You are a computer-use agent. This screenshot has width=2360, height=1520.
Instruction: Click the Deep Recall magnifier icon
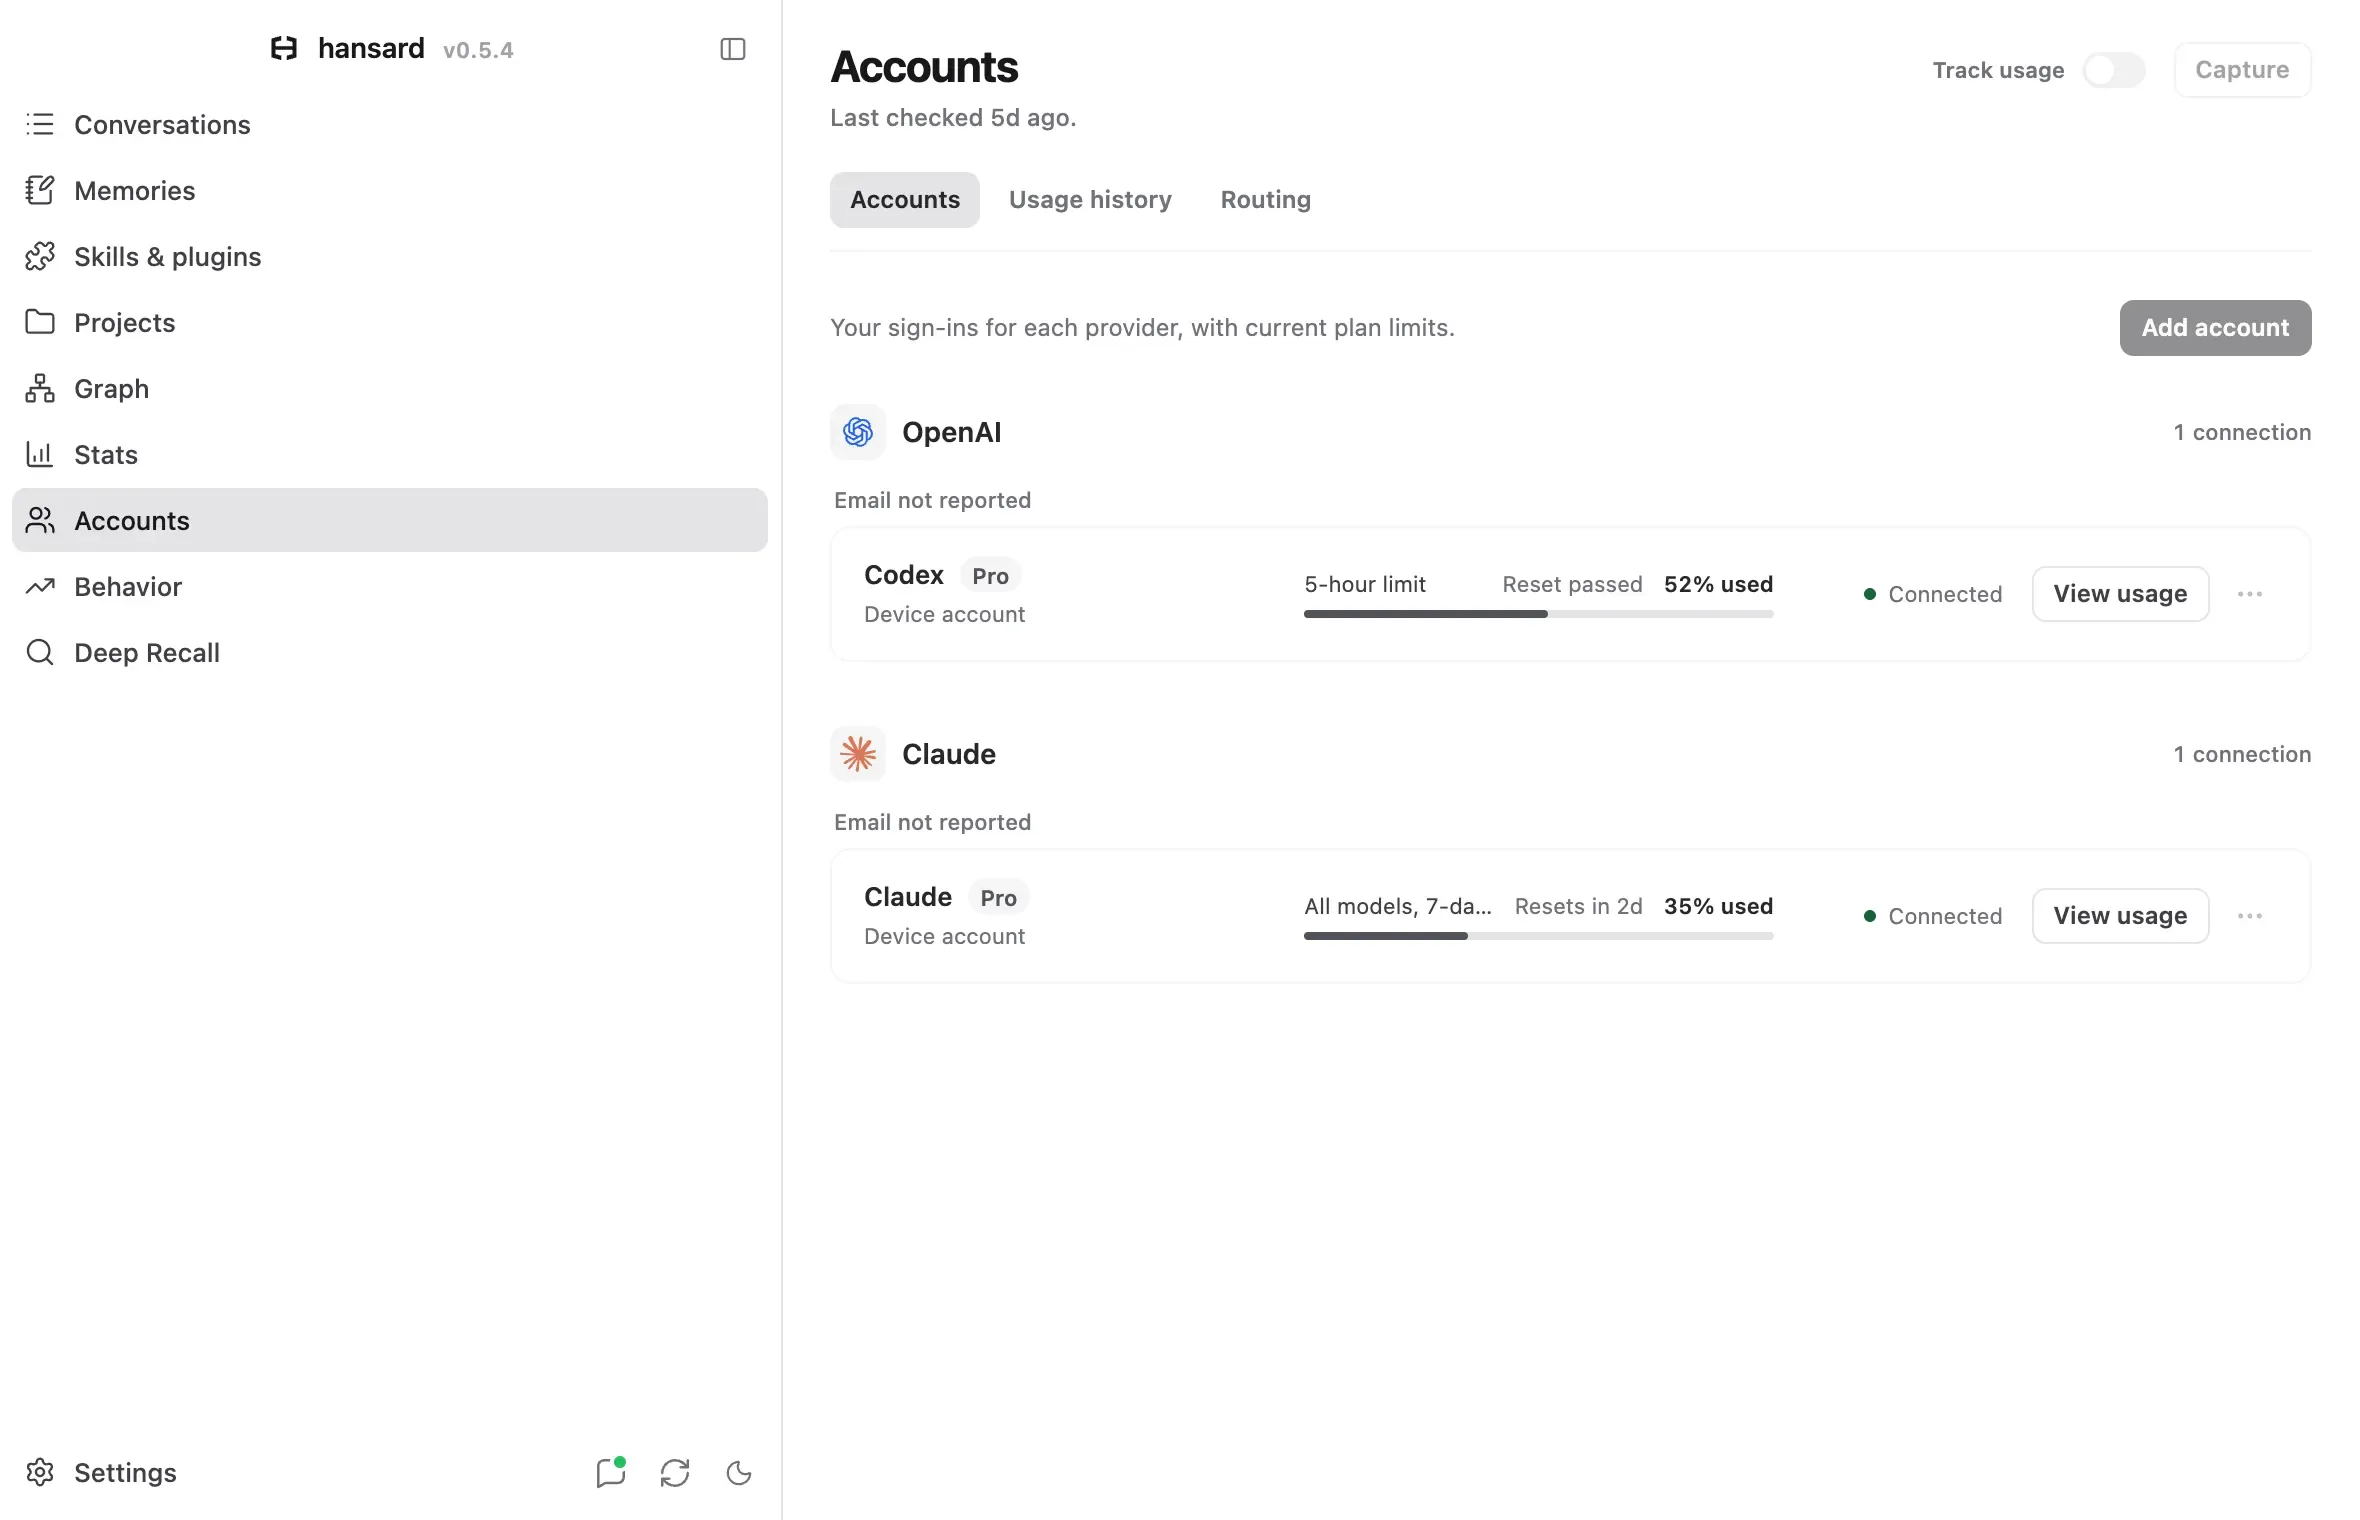point(40,652)
